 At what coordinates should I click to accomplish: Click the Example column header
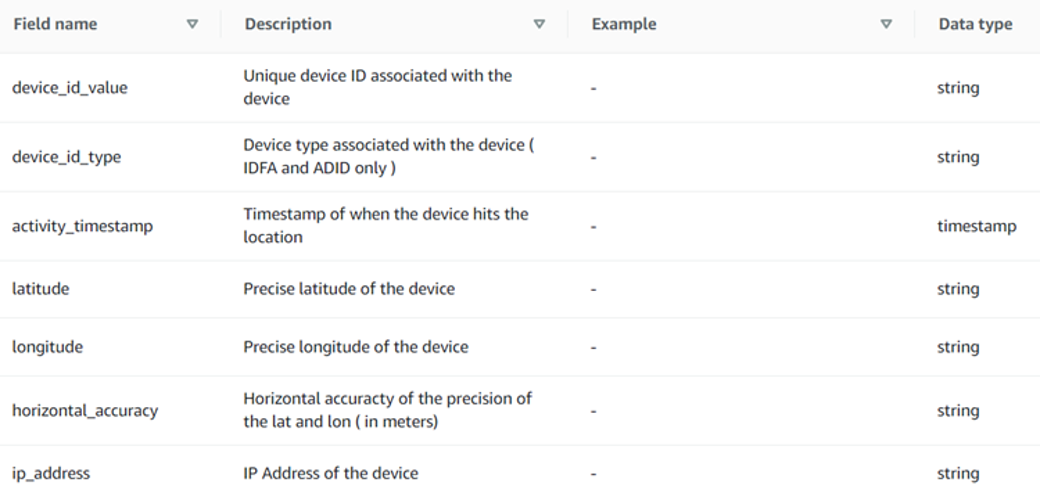[x=624, y=25]
